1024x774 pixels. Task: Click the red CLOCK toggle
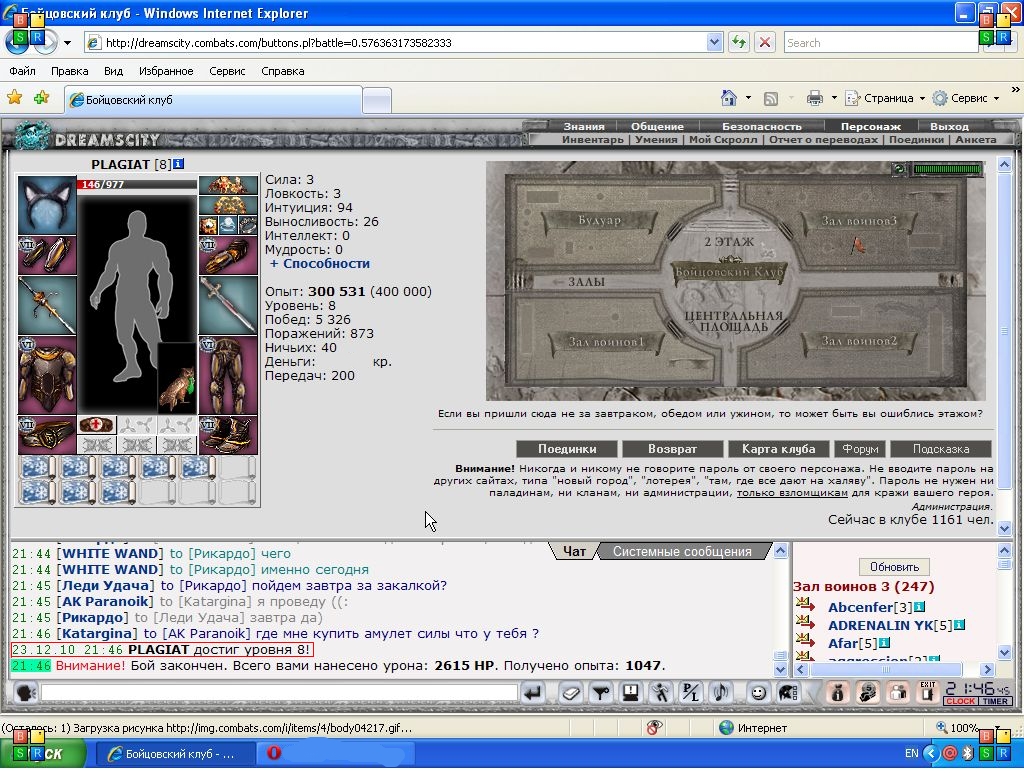[x=960, y=701]
